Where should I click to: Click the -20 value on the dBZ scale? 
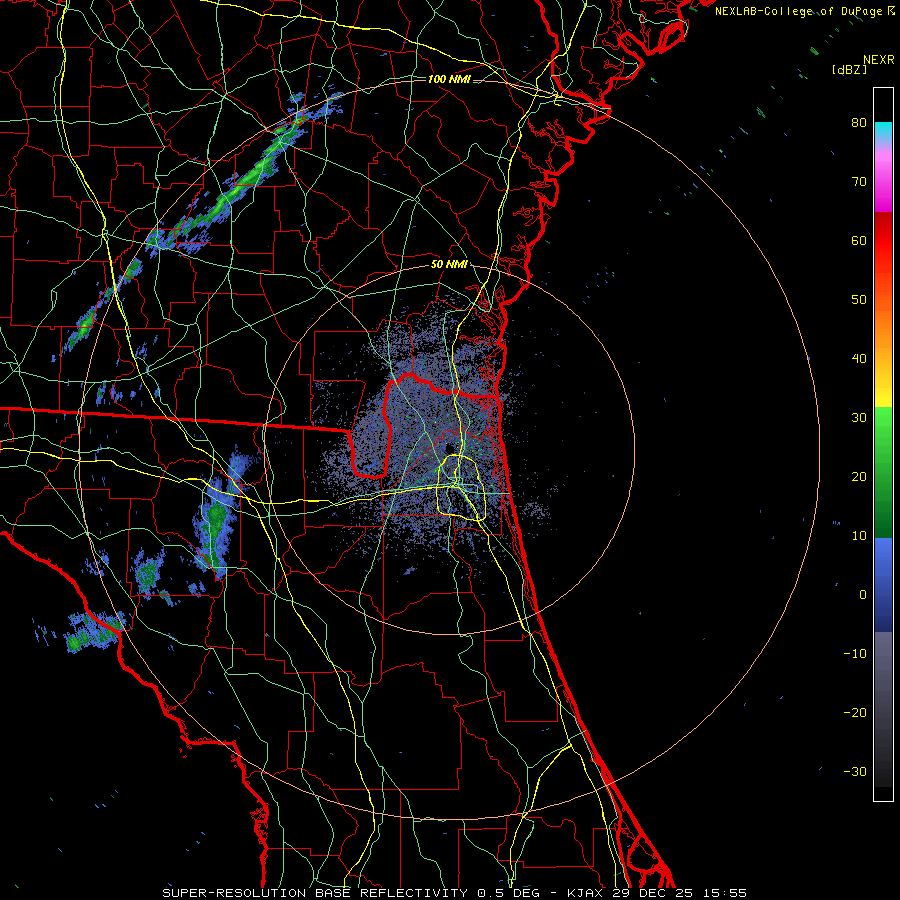(x=855, y=712)
